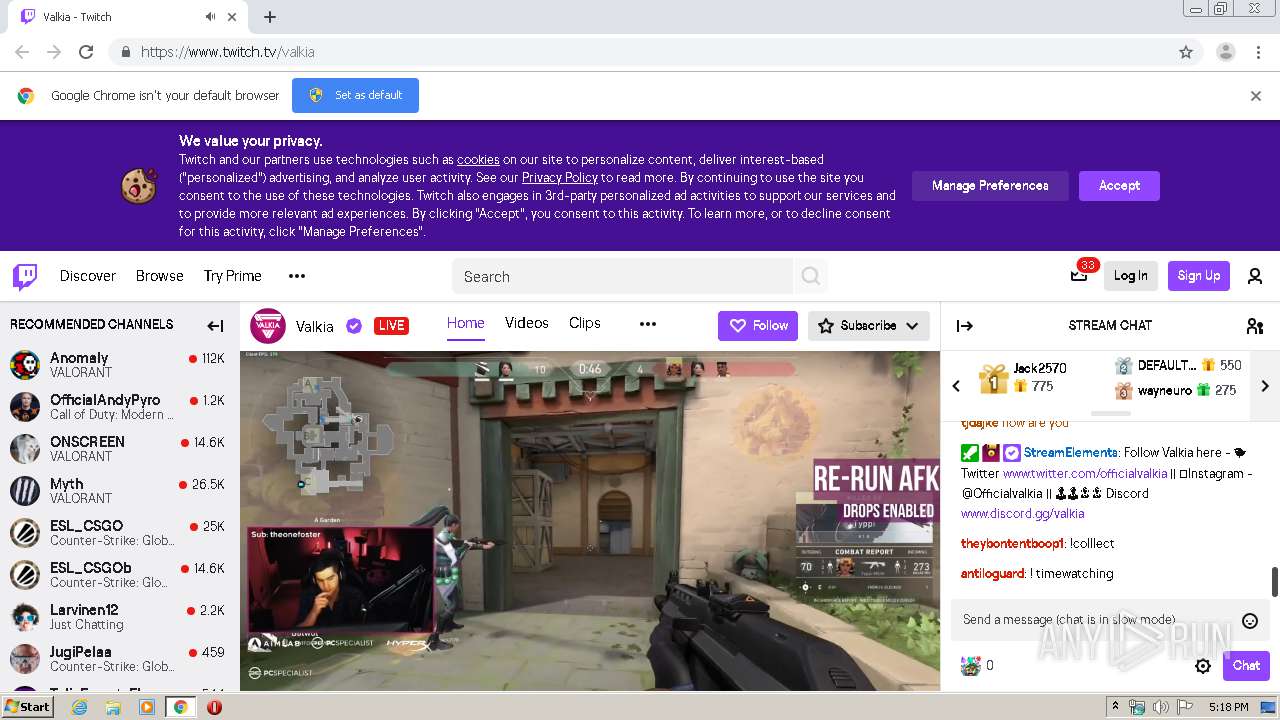Open the Privacy Policy link
The width and height of the screenshot is (1280, 720).
click(x=560, y=178)
